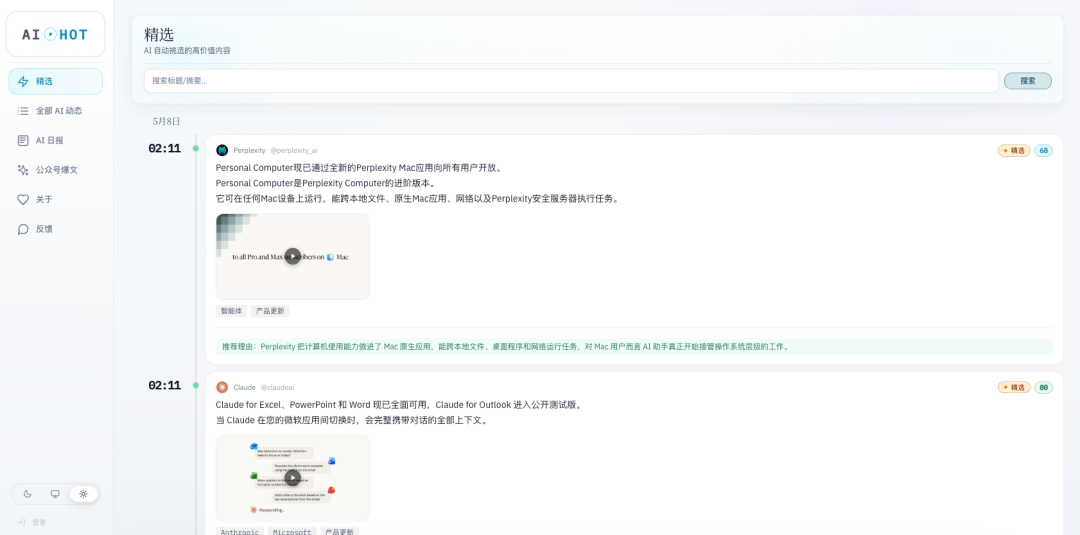This screenshot has width=1080, height=535.
Task: Click the 智能体 tag
Action: click(231, 311)
